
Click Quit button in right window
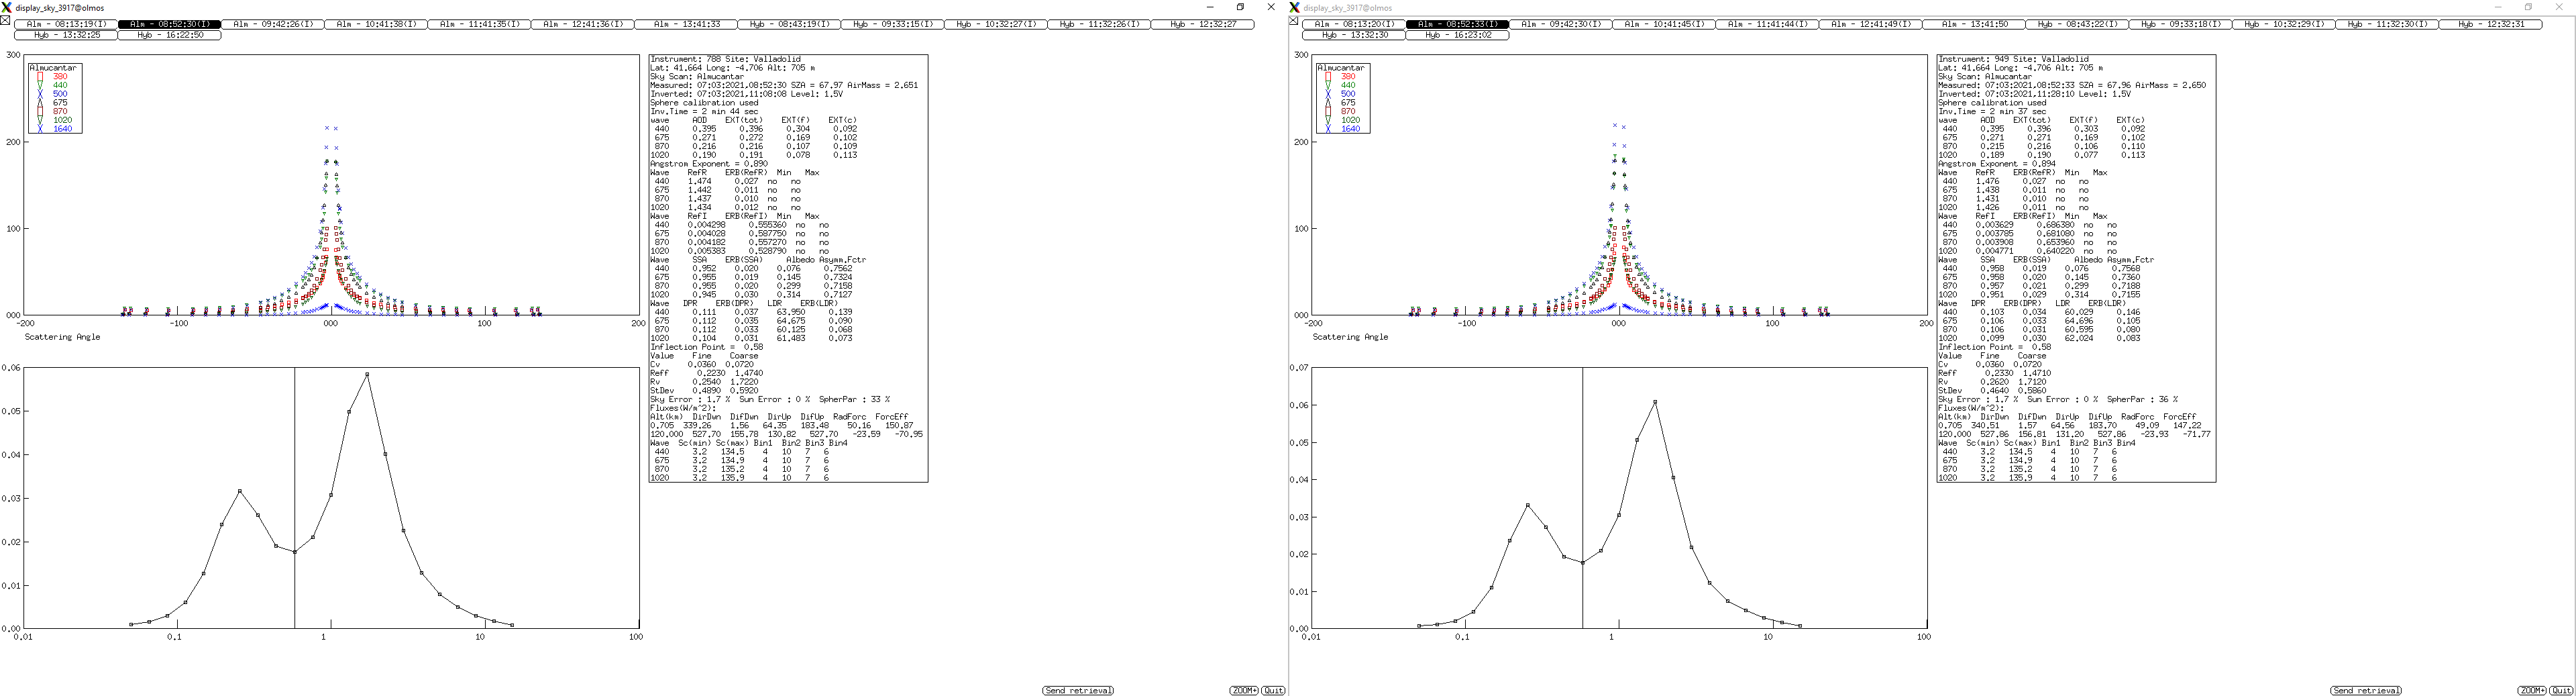[x=2561, y=691]
